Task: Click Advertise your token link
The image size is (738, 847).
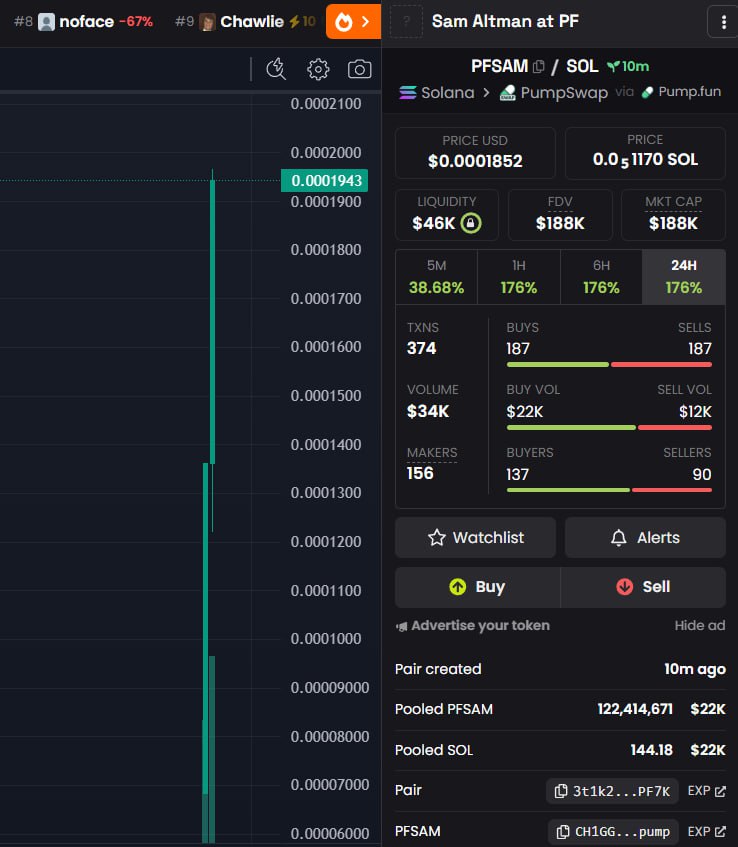Action: tap(473, 626)
